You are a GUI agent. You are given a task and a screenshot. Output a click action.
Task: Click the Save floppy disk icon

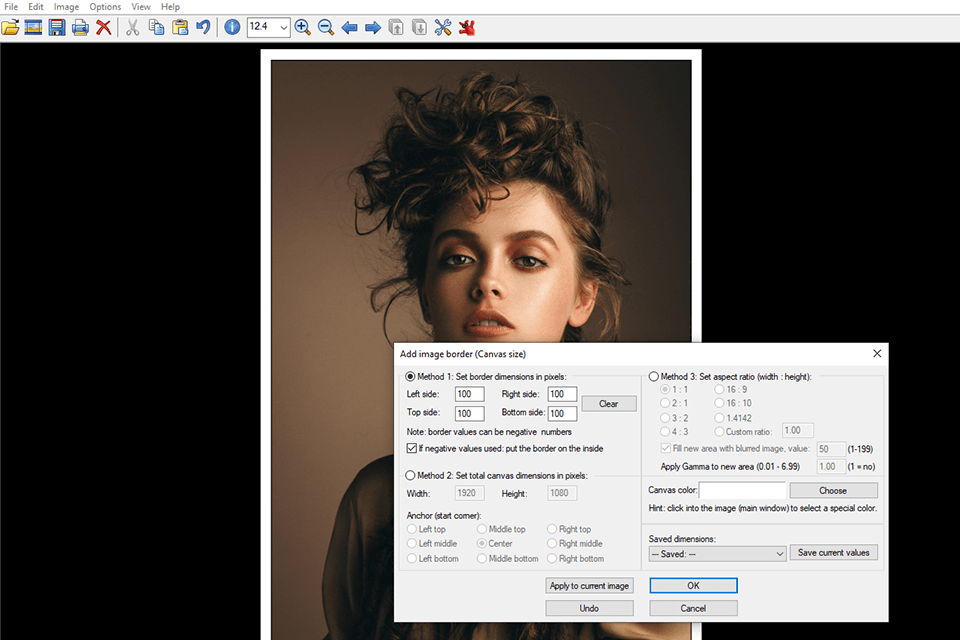[57, 28]
